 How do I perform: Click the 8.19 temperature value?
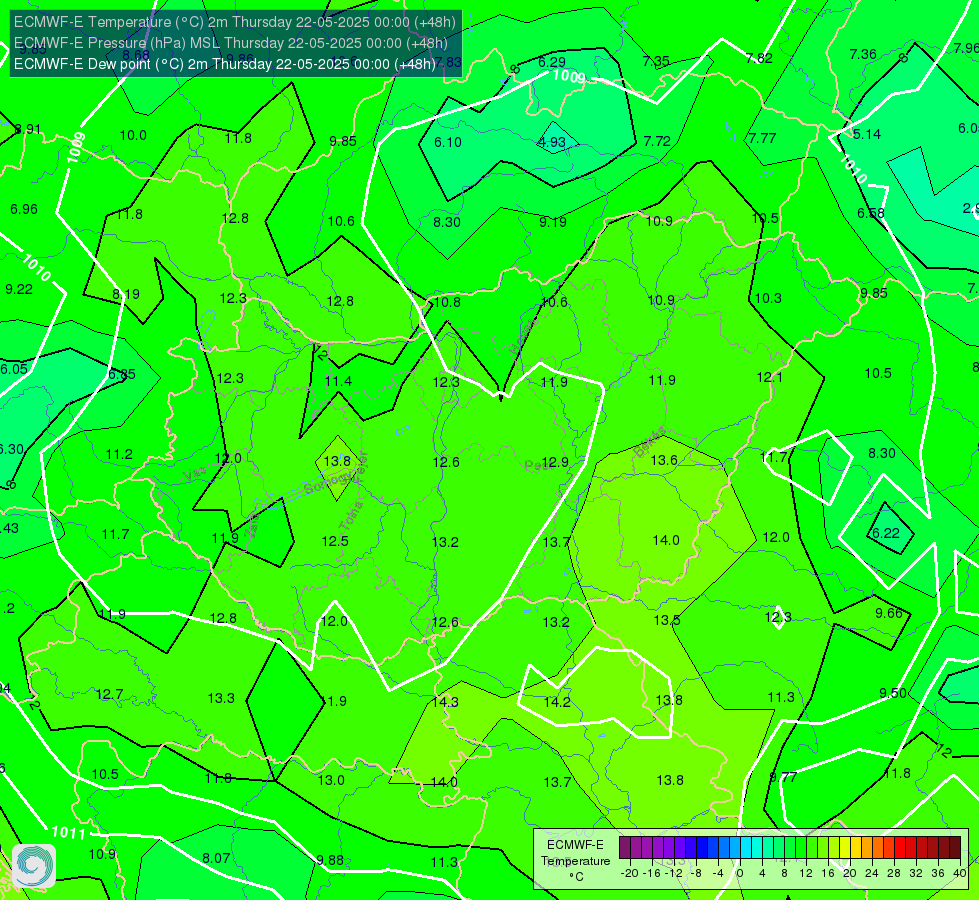pos(126,294)
